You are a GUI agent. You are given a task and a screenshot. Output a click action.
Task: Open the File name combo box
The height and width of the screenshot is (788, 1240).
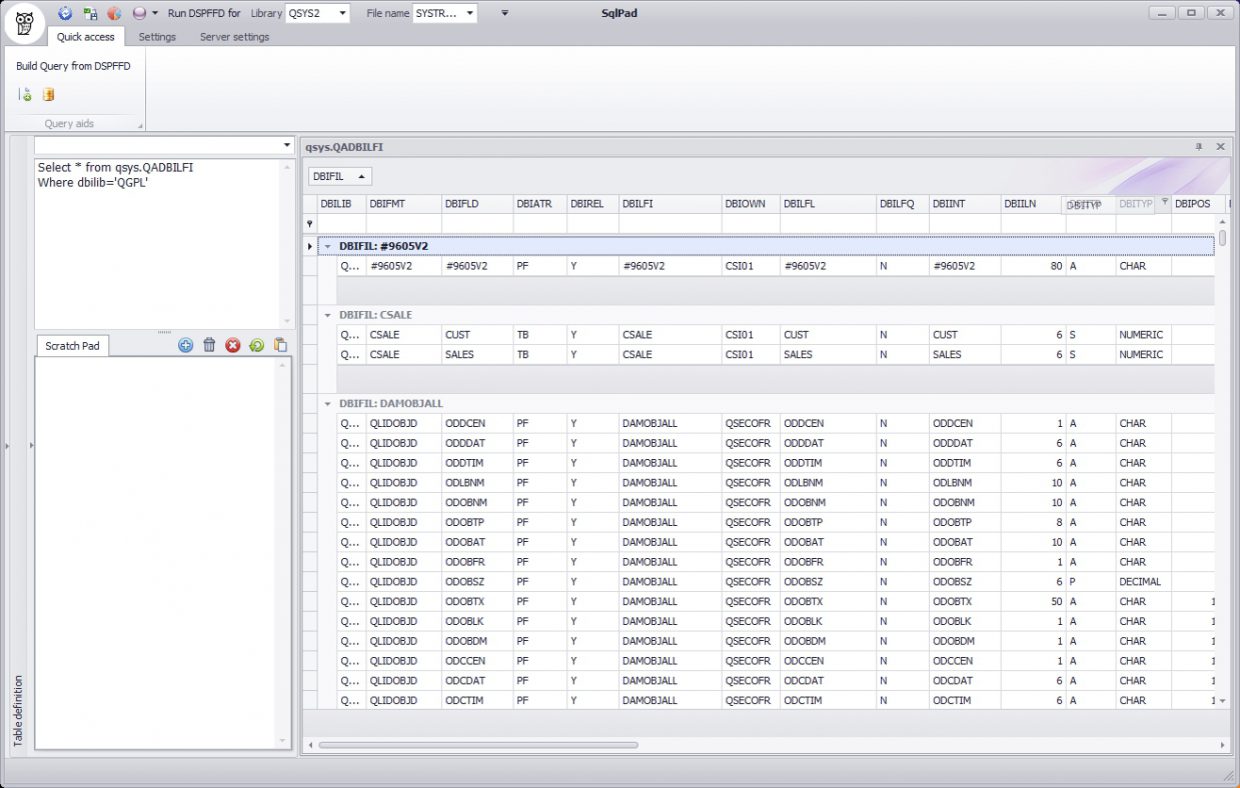pyautogui.click(x=445, y=13)
